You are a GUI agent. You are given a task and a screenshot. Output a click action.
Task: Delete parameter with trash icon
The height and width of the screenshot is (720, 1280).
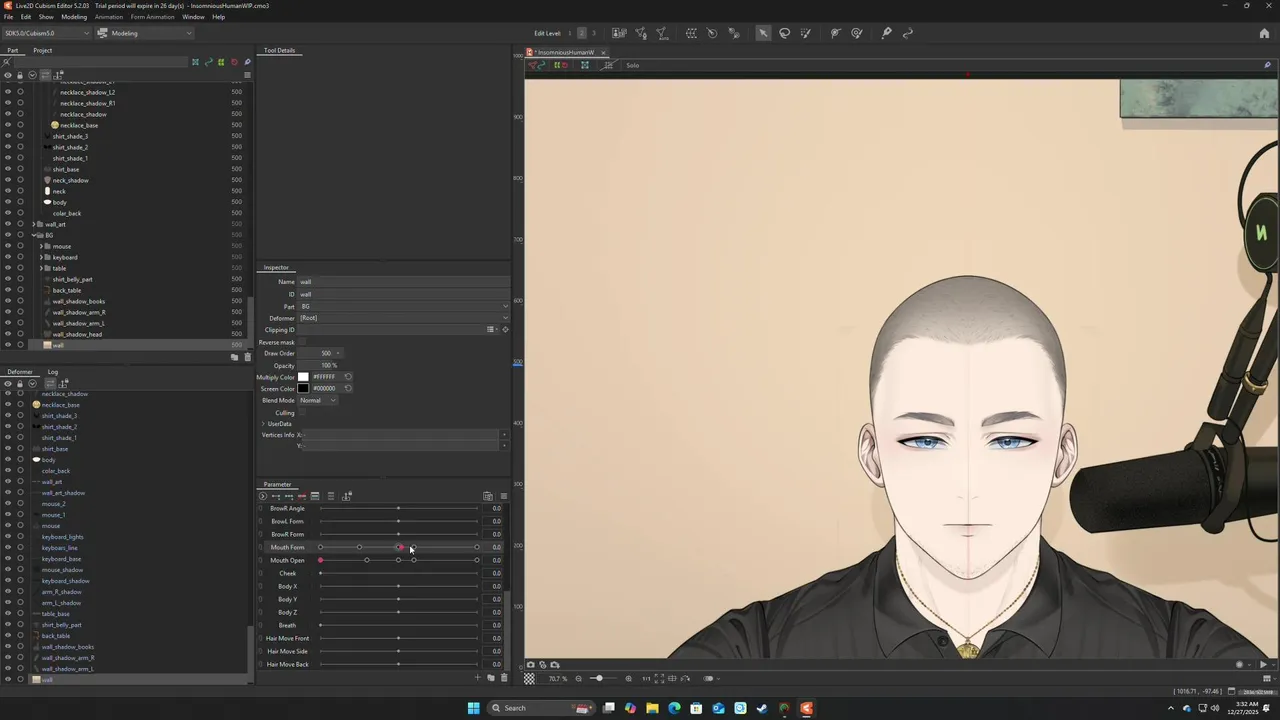tap(503, 678)
